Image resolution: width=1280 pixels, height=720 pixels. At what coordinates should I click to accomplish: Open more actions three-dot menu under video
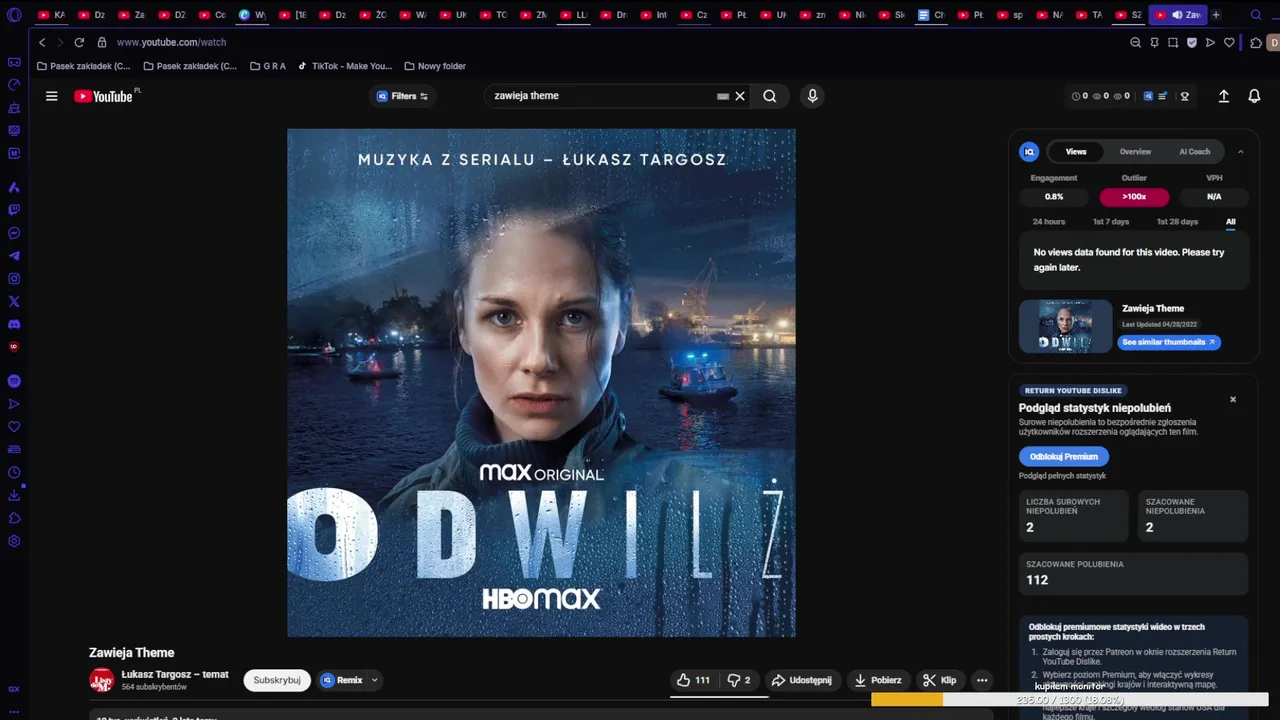coord(982,680)
